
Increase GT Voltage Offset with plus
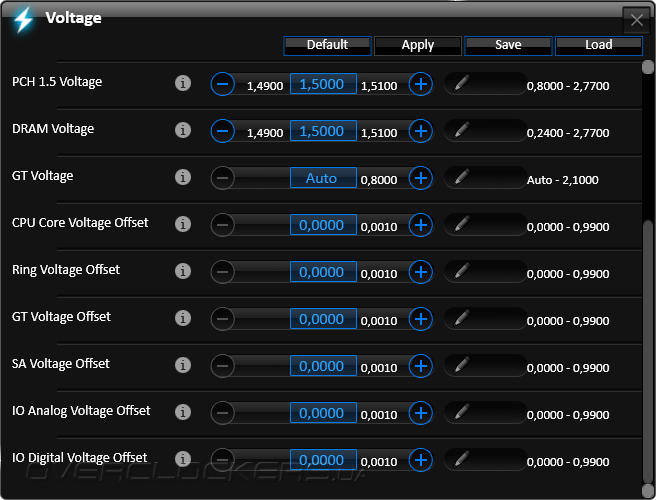pyautogui.click(x=421, y=319)
